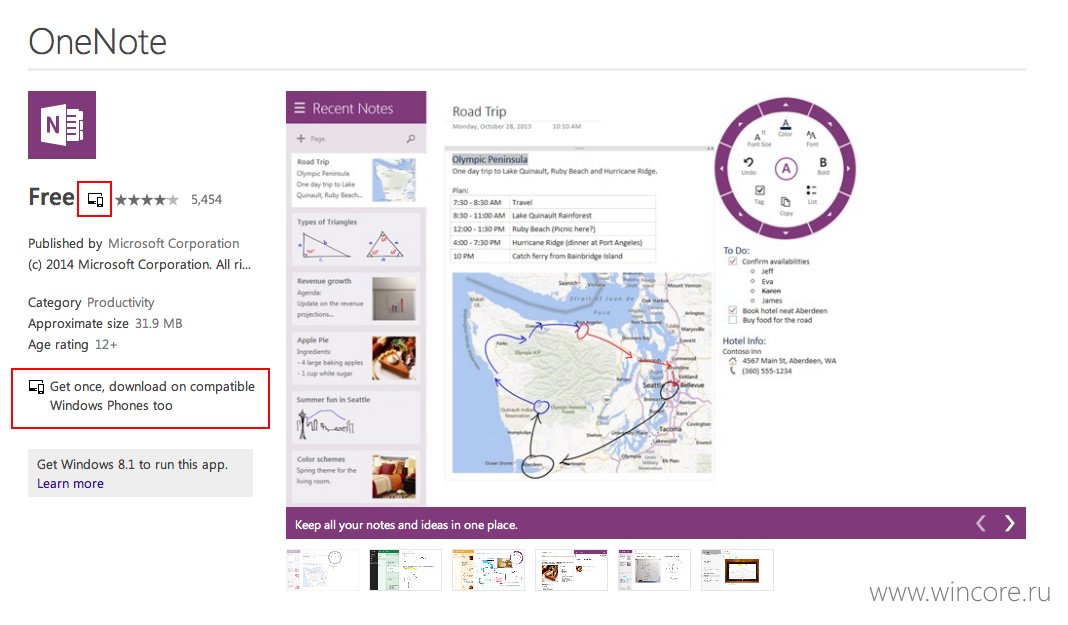Click the Approximate size 31.9 MB text
The width and height of the screenshot is (1068, 625).
tap(105, 323)
